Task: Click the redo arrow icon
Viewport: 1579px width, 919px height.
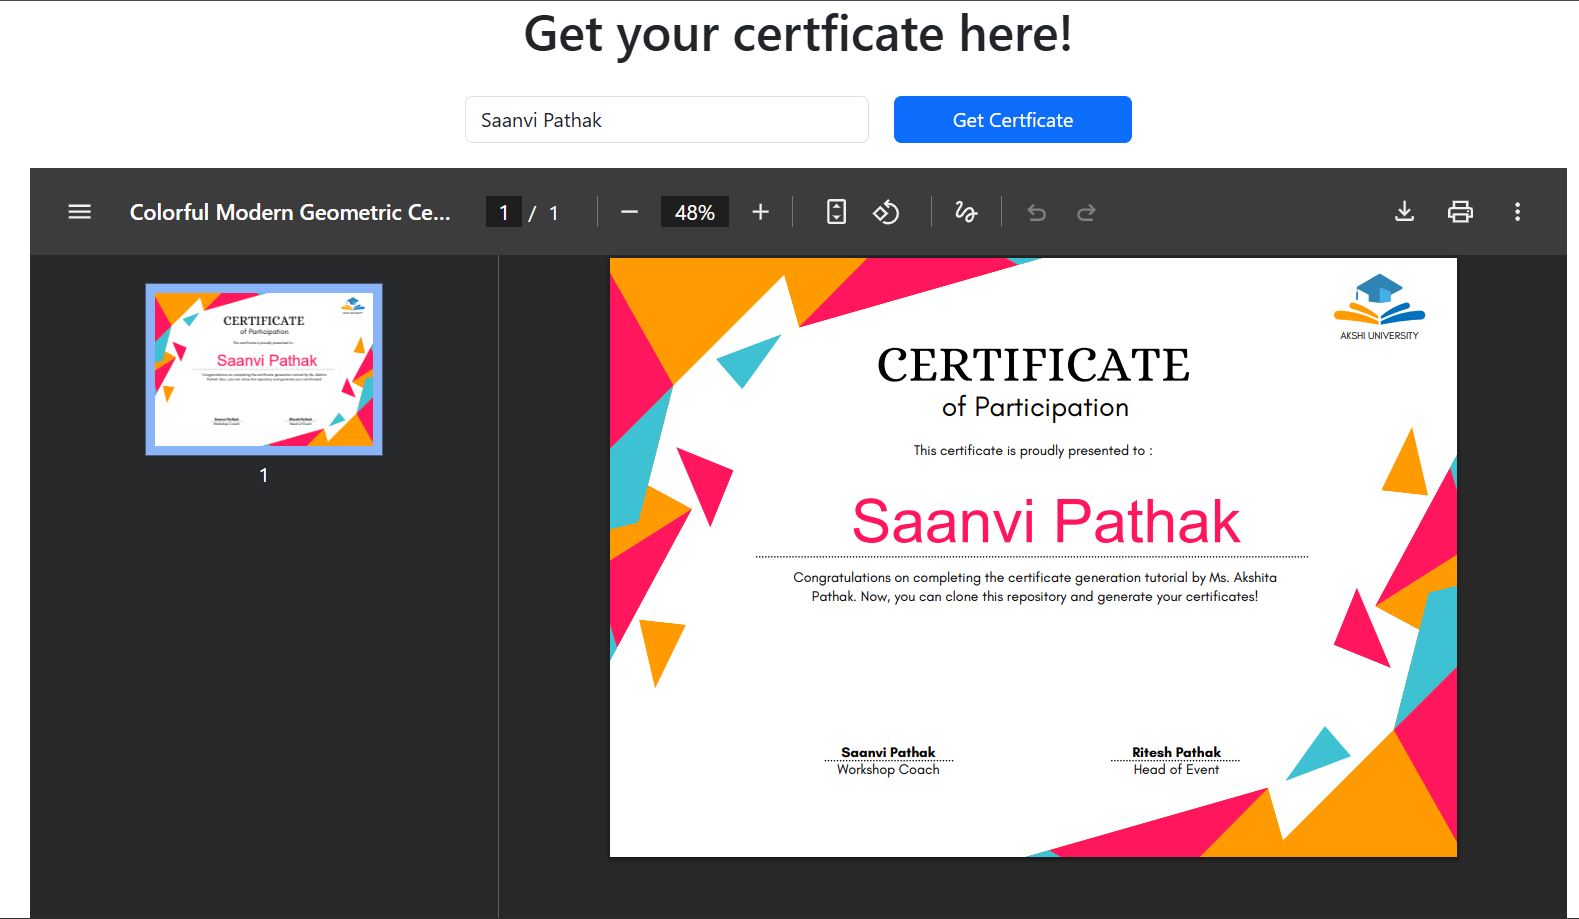Action: click(1086, 212)
